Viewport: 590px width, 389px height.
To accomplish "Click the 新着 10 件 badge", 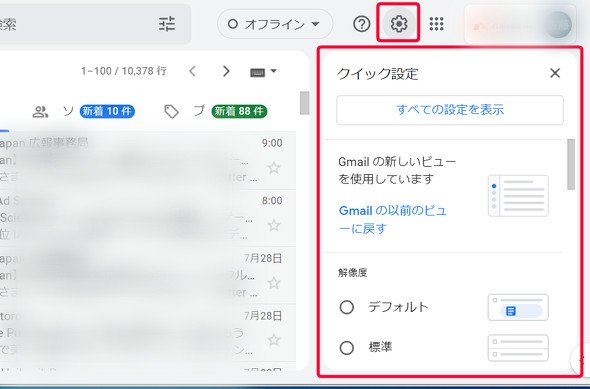I will 107,111.
